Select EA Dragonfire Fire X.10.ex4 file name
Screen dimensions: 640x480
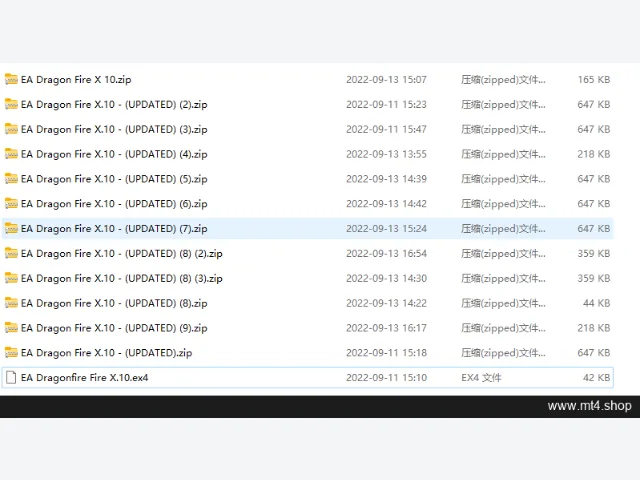click(84, 378)
